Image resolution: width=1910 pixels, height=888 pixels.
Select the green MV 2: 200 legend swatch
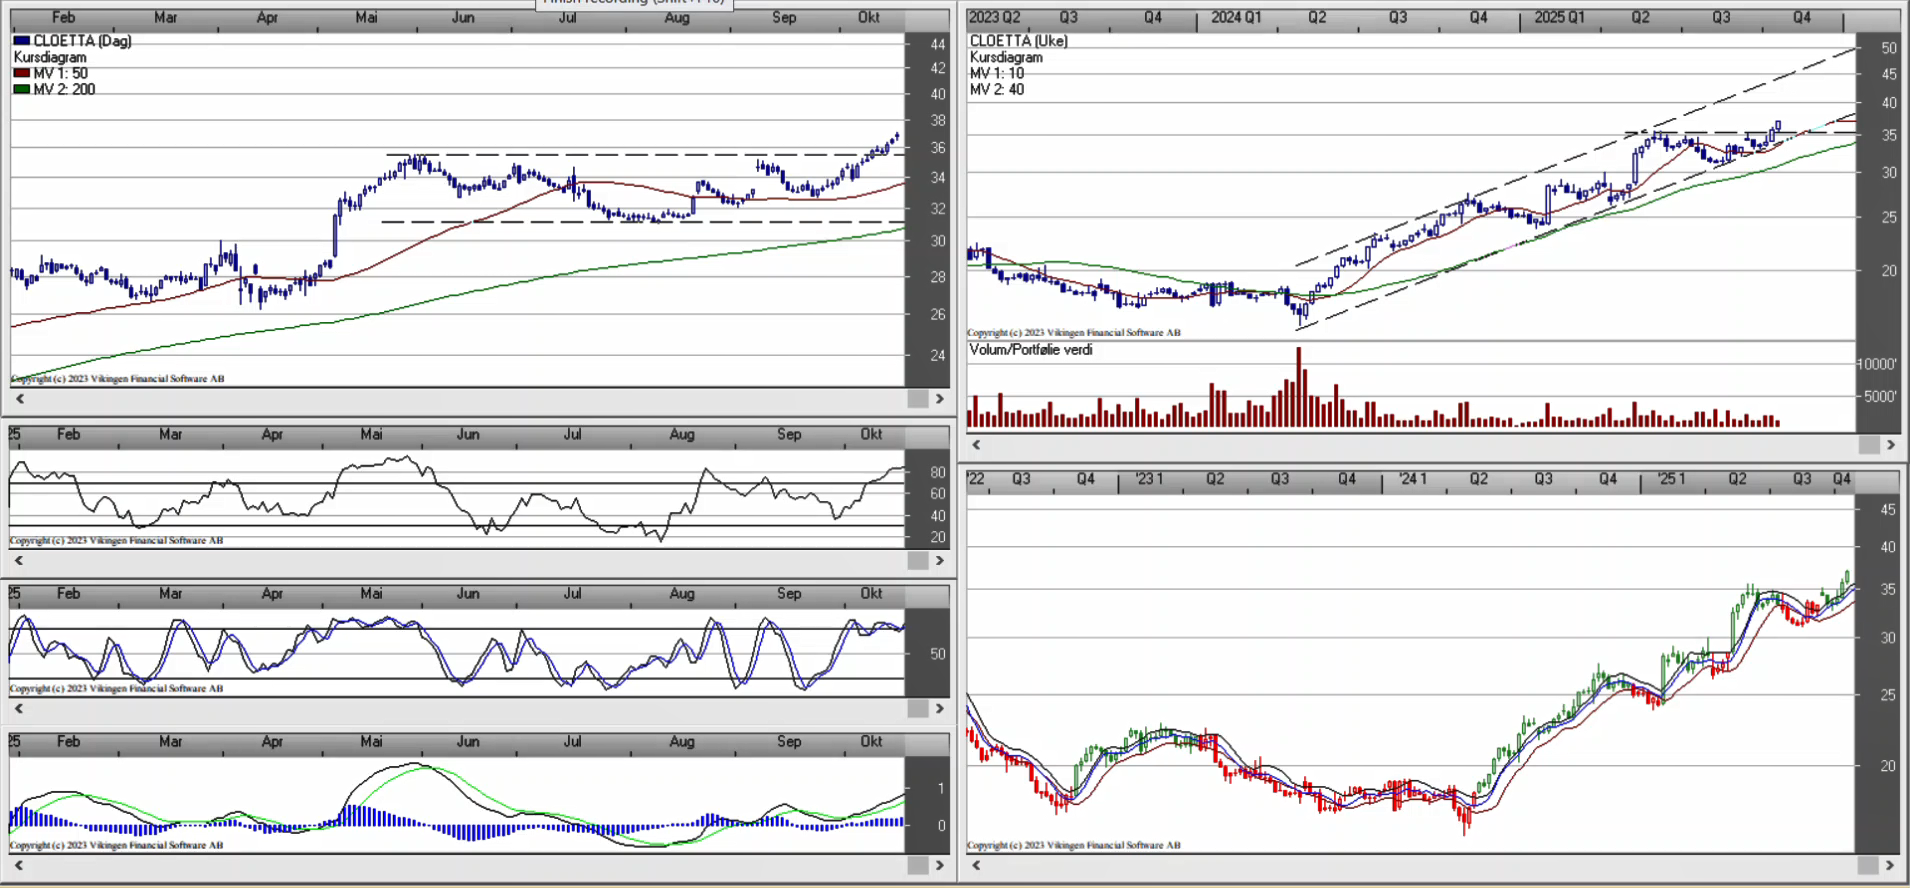22,89
